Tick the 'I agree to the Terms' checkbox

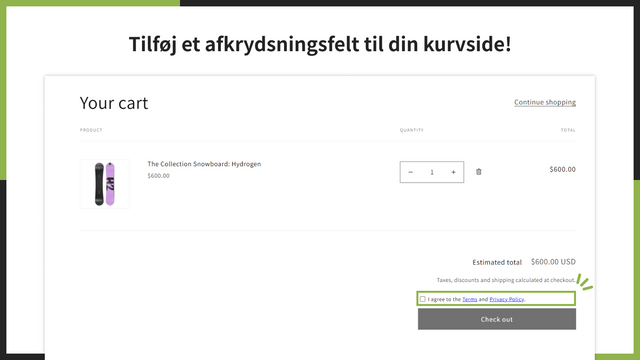tap(422, 299)
